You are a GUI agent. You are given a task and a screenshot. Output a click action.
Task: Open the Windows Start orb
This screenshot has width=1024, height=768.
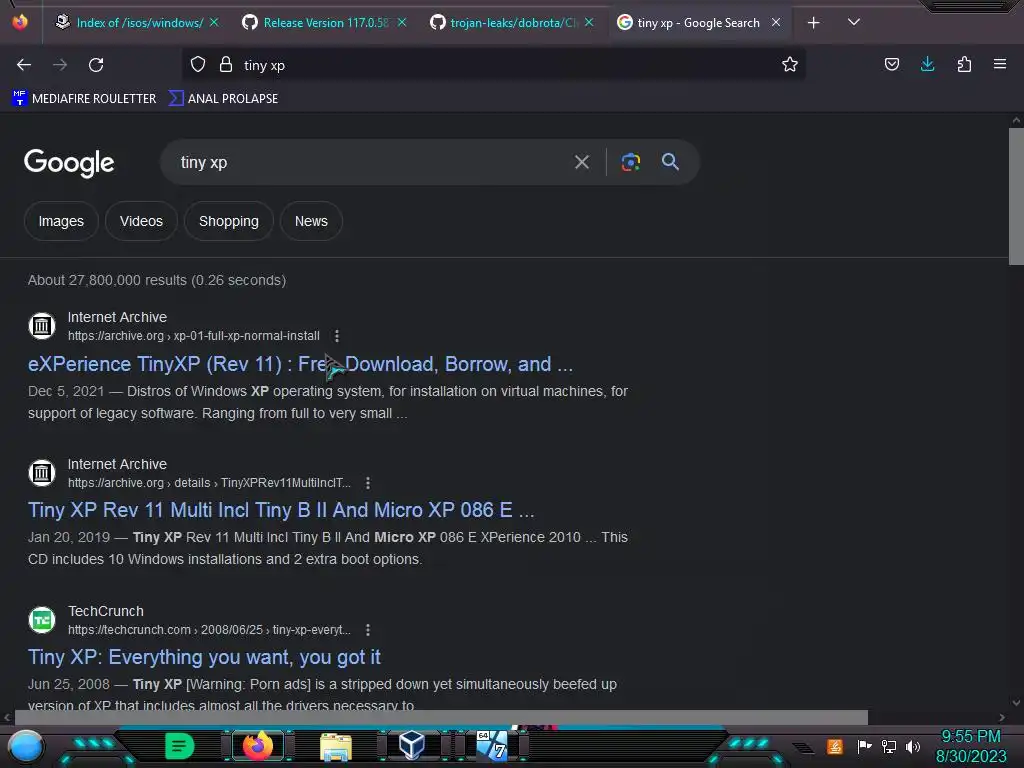point(25,746)
